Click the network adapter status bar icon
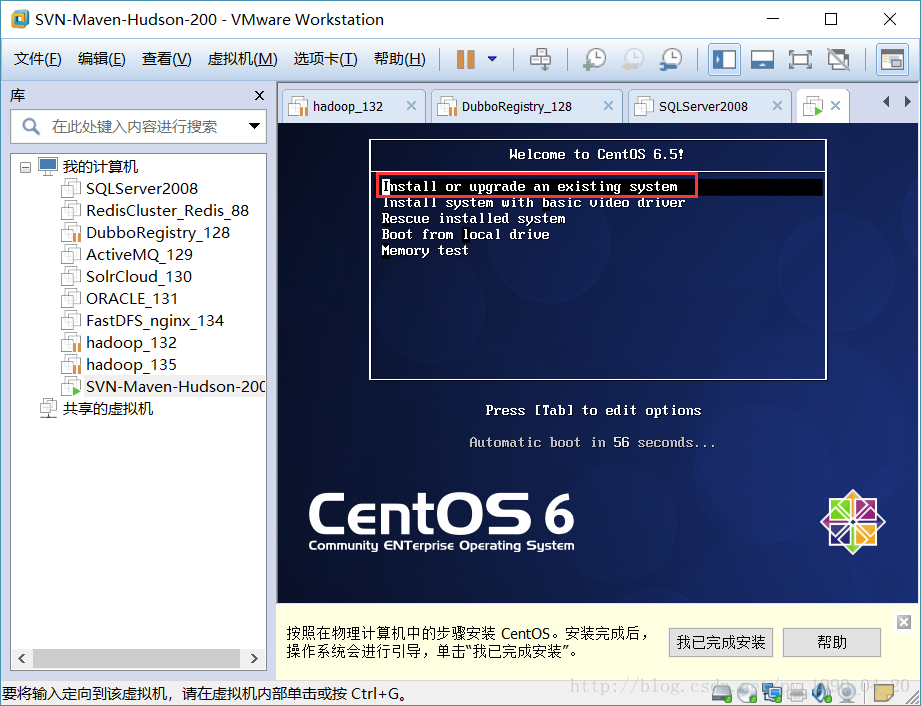The width and height of the screenshot is (921, 706). point(772,694)
